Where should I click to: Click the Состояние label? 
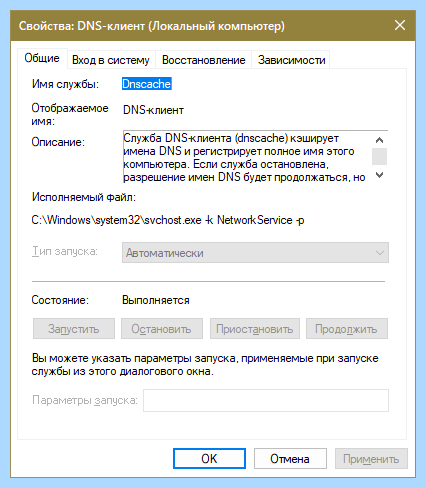pyautogui.click(x=60, y=300)
